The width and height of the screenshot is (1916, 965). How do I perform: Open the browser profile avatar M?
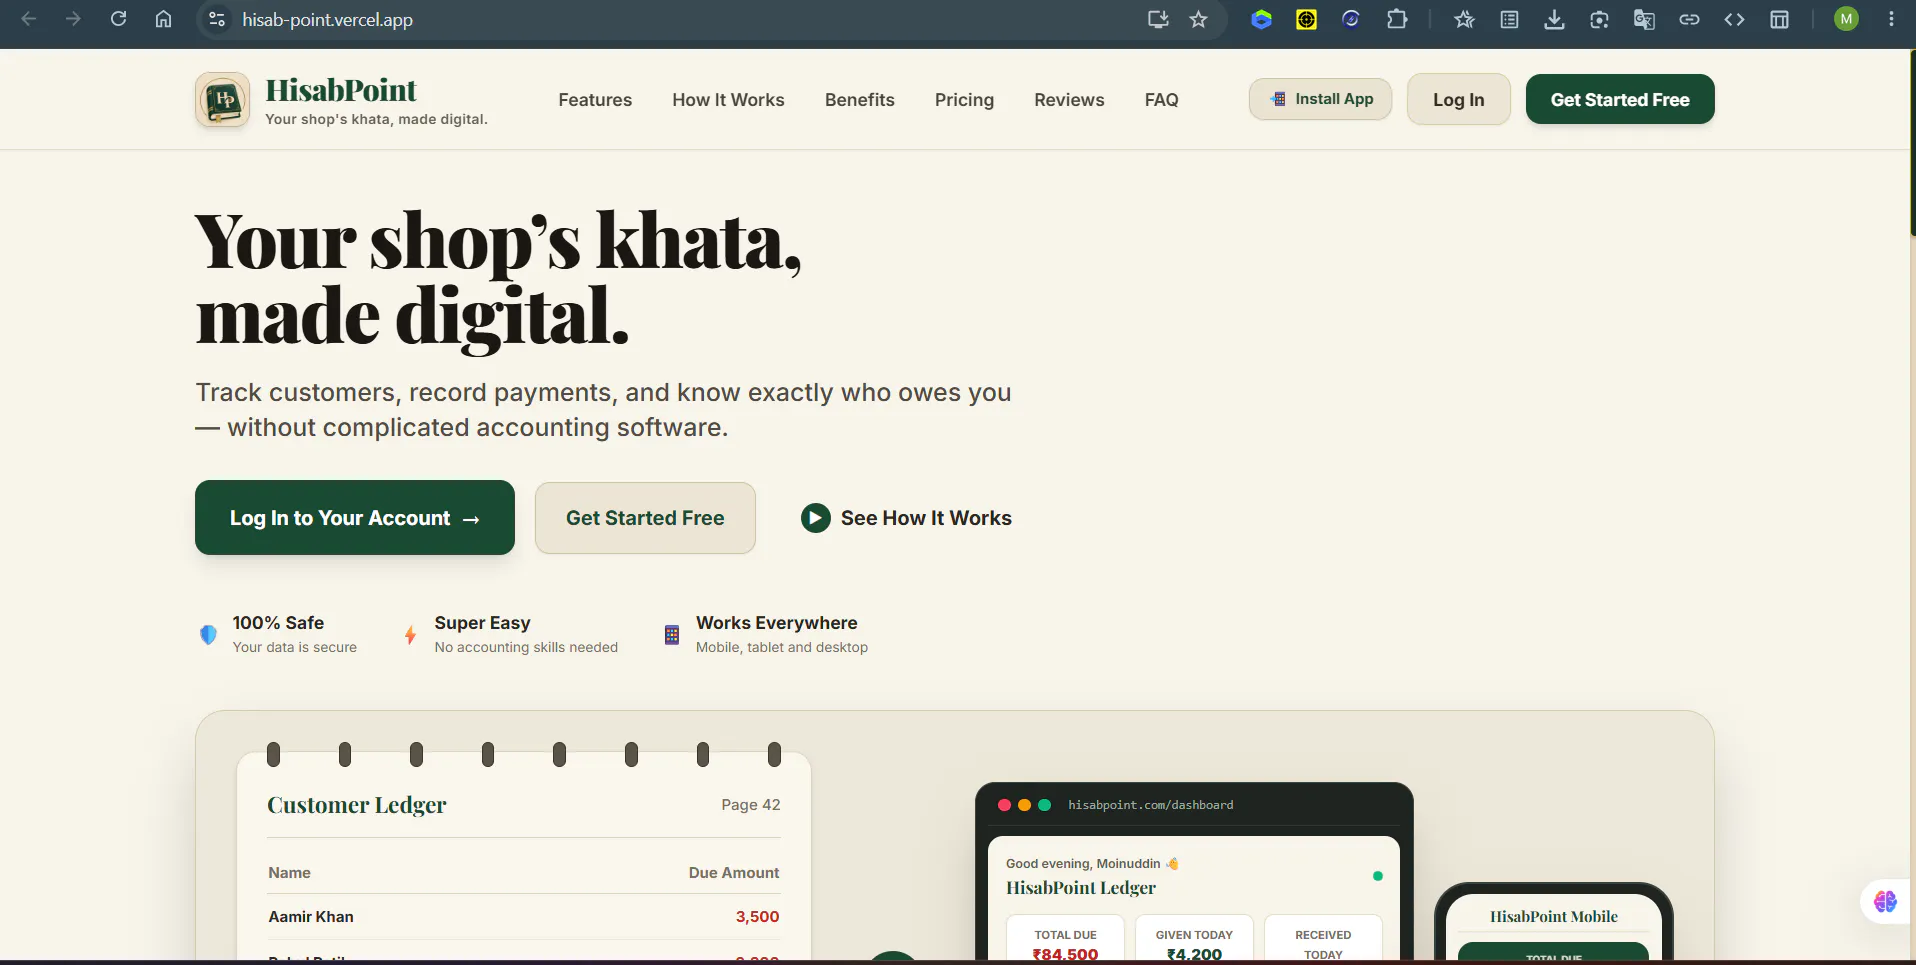tap(1846, 19)
